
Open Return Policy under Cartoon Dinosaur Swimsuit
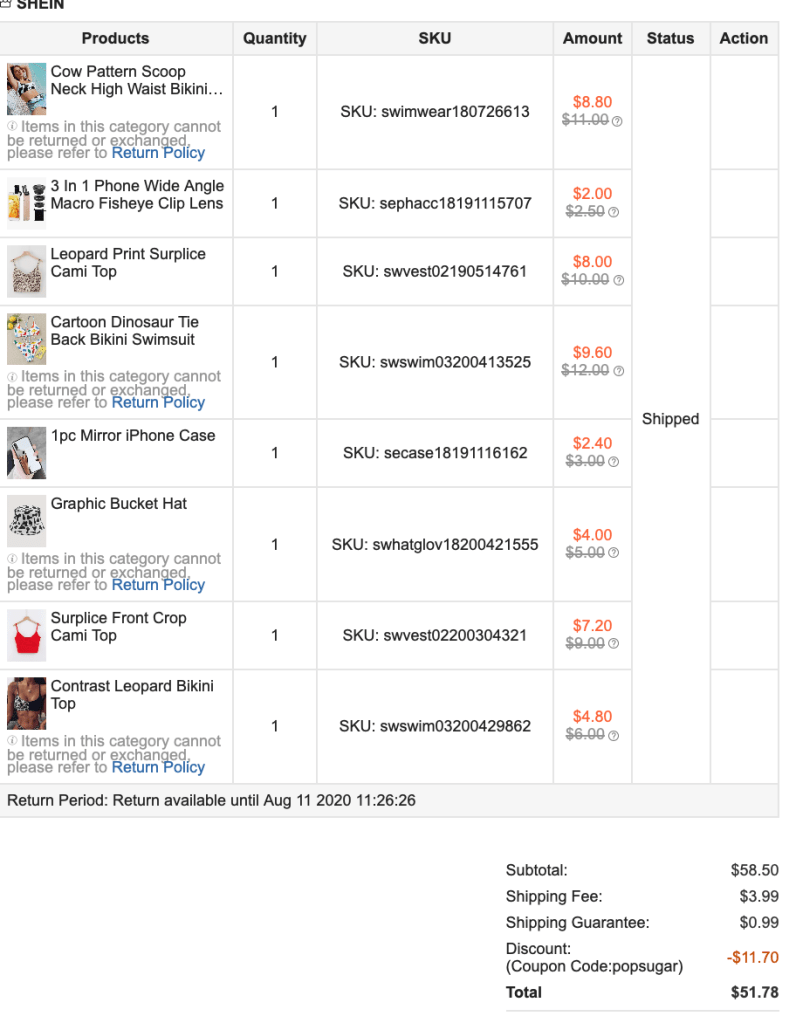[158, 402]
